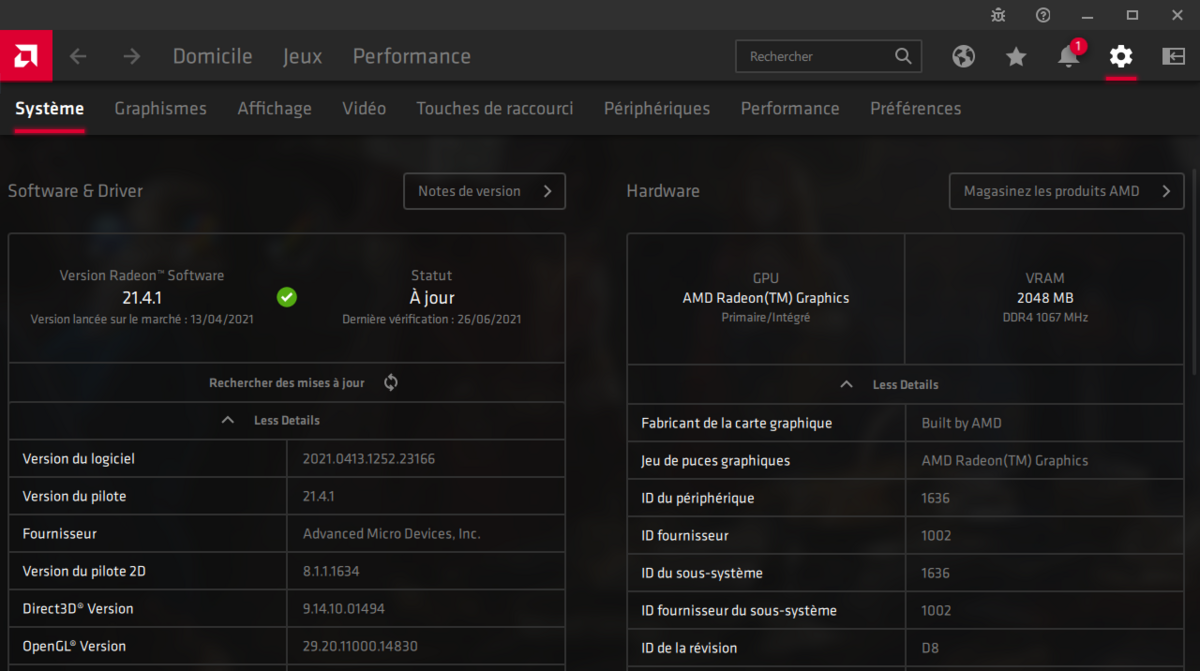Click the refresh updates icon
The width and height of the screenshot is (1200, 671).
pyautogui.click(x=391, y=382)
